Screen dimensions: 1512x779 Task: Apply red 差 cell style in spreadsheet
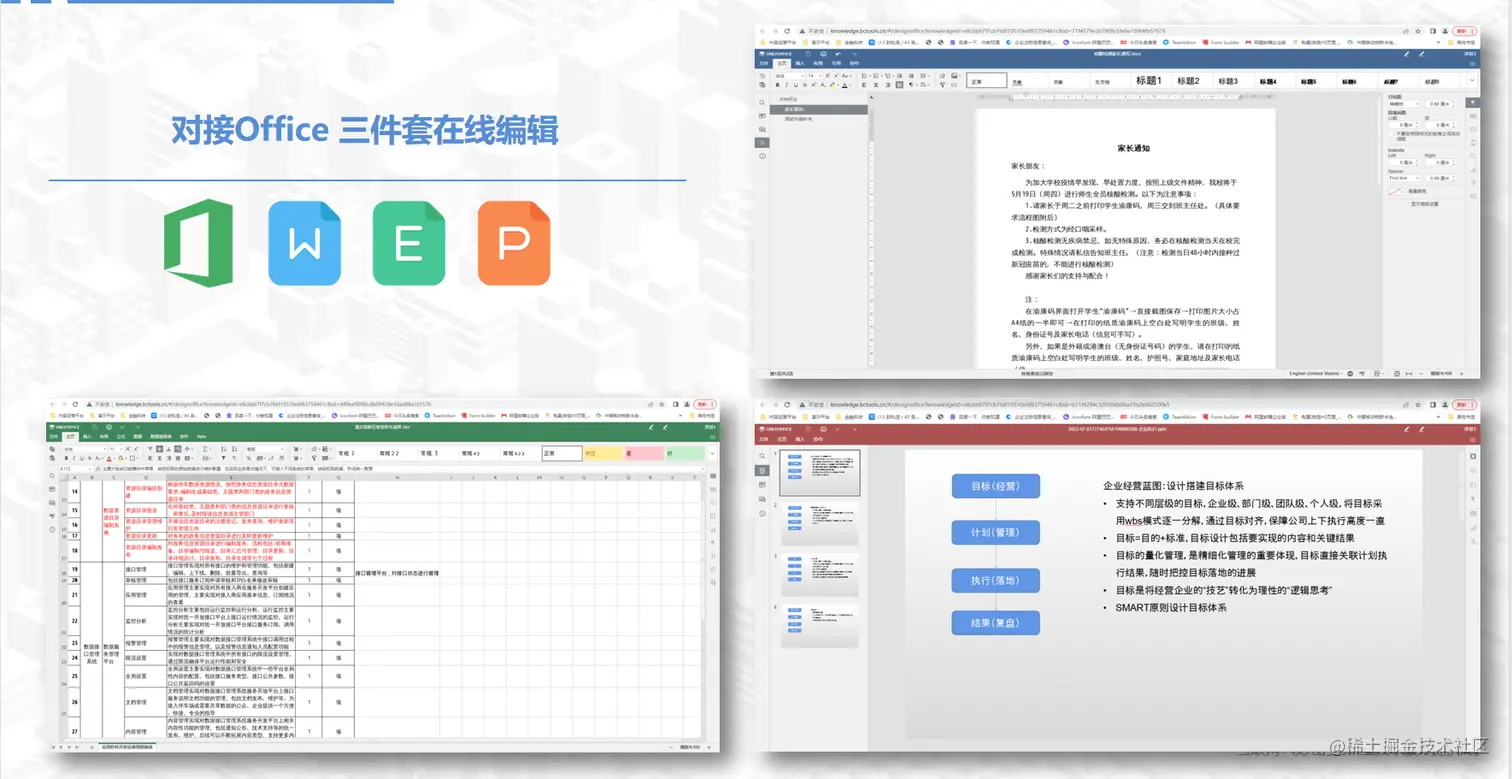click(644, 453)
